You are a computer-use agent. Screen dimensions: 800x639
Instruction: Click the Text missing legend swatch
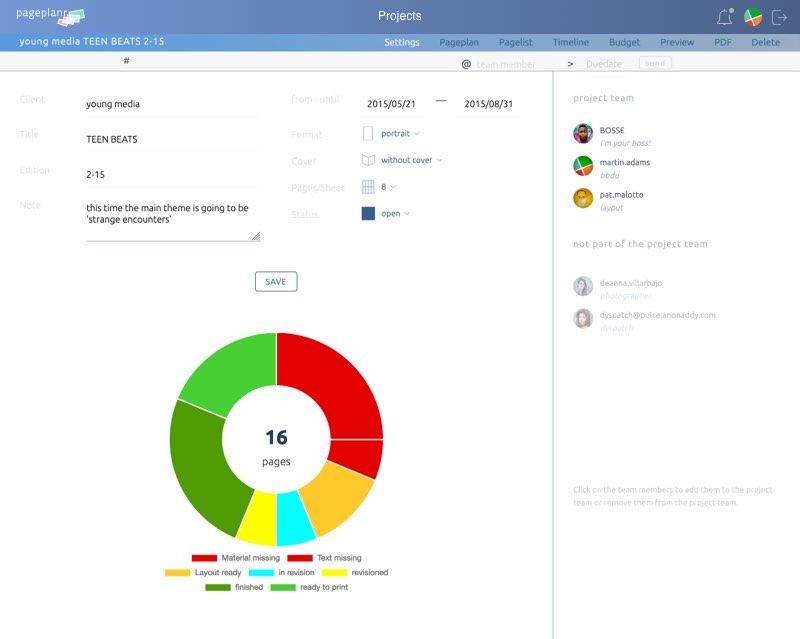click(299, 558)
